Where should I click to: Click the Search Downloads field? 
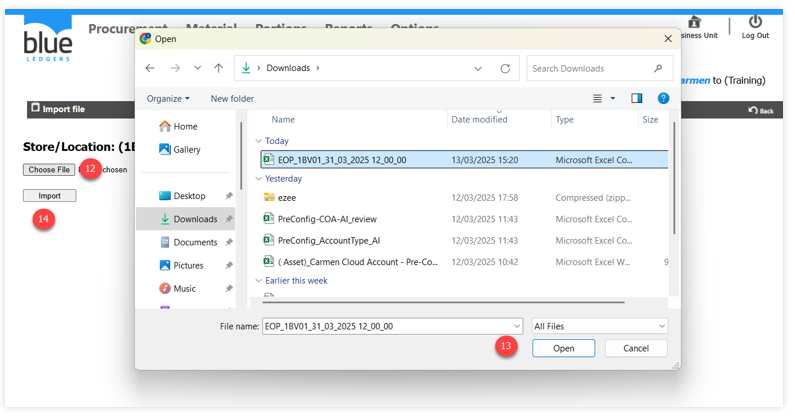coord(590,68)
